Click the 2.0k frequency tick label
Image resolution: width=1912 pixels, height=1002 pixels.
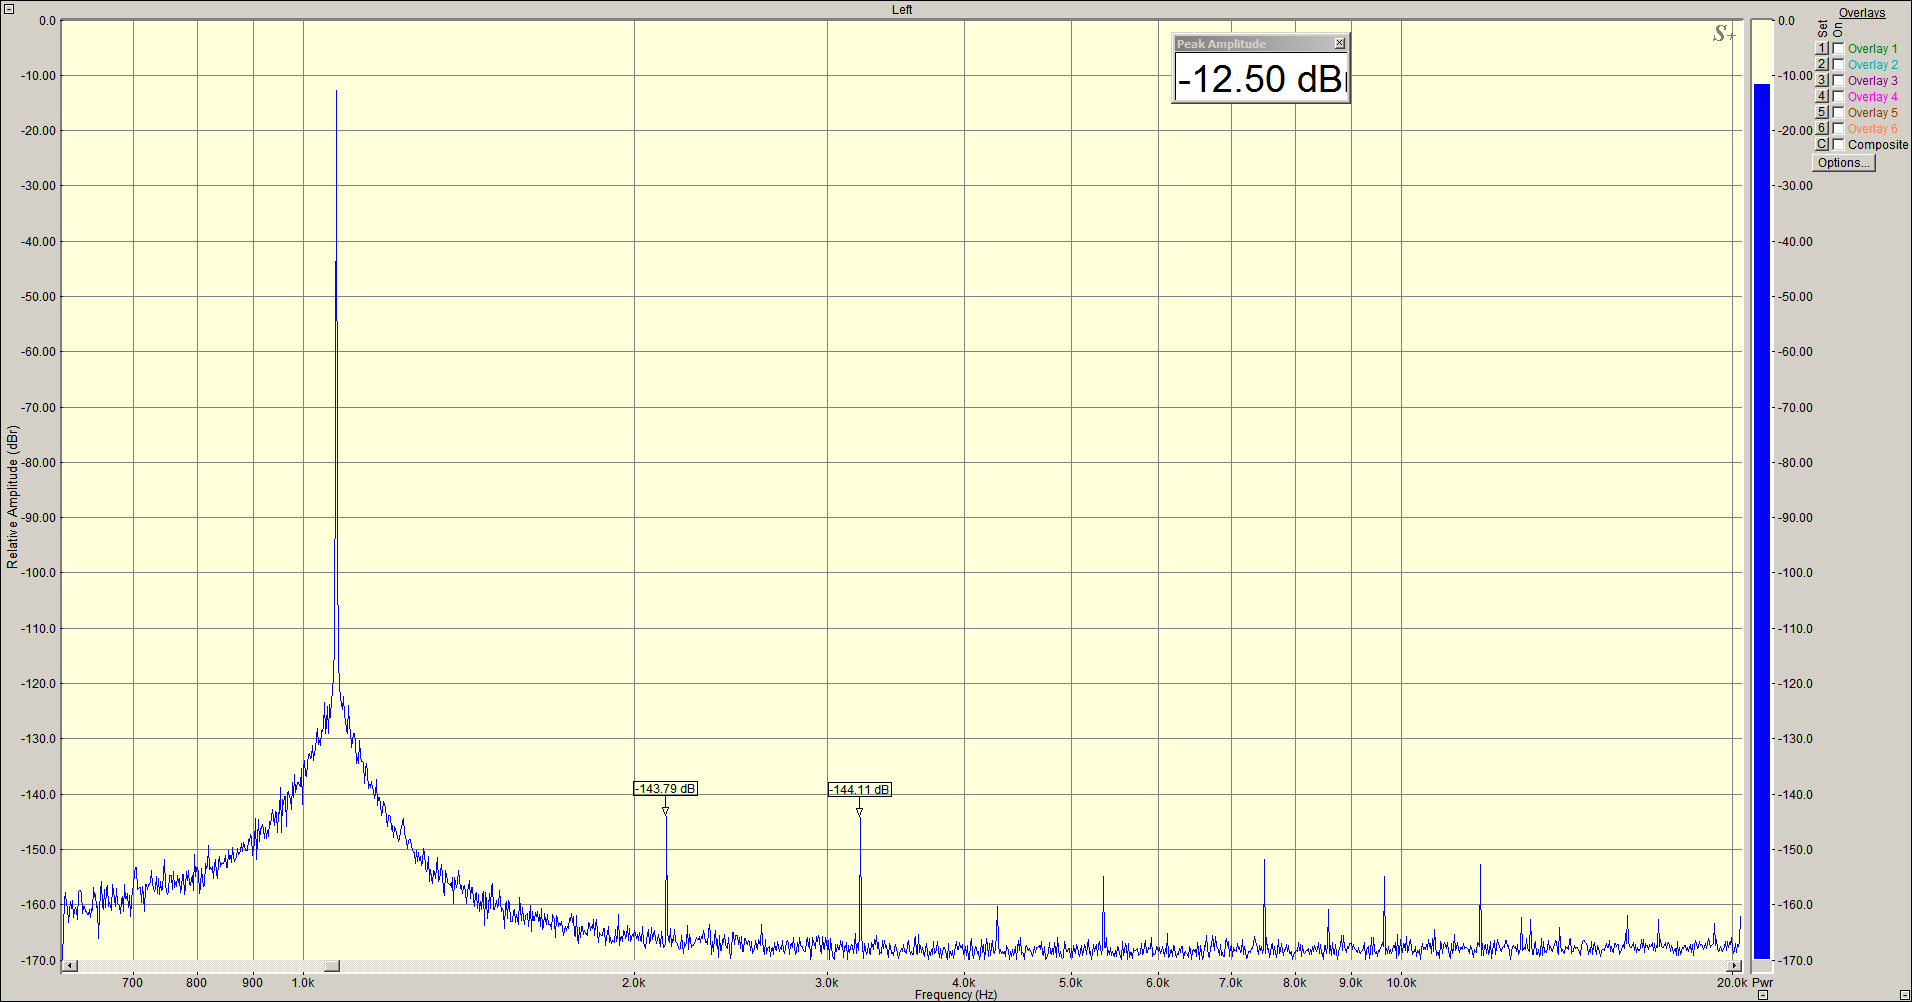(633, 983)
